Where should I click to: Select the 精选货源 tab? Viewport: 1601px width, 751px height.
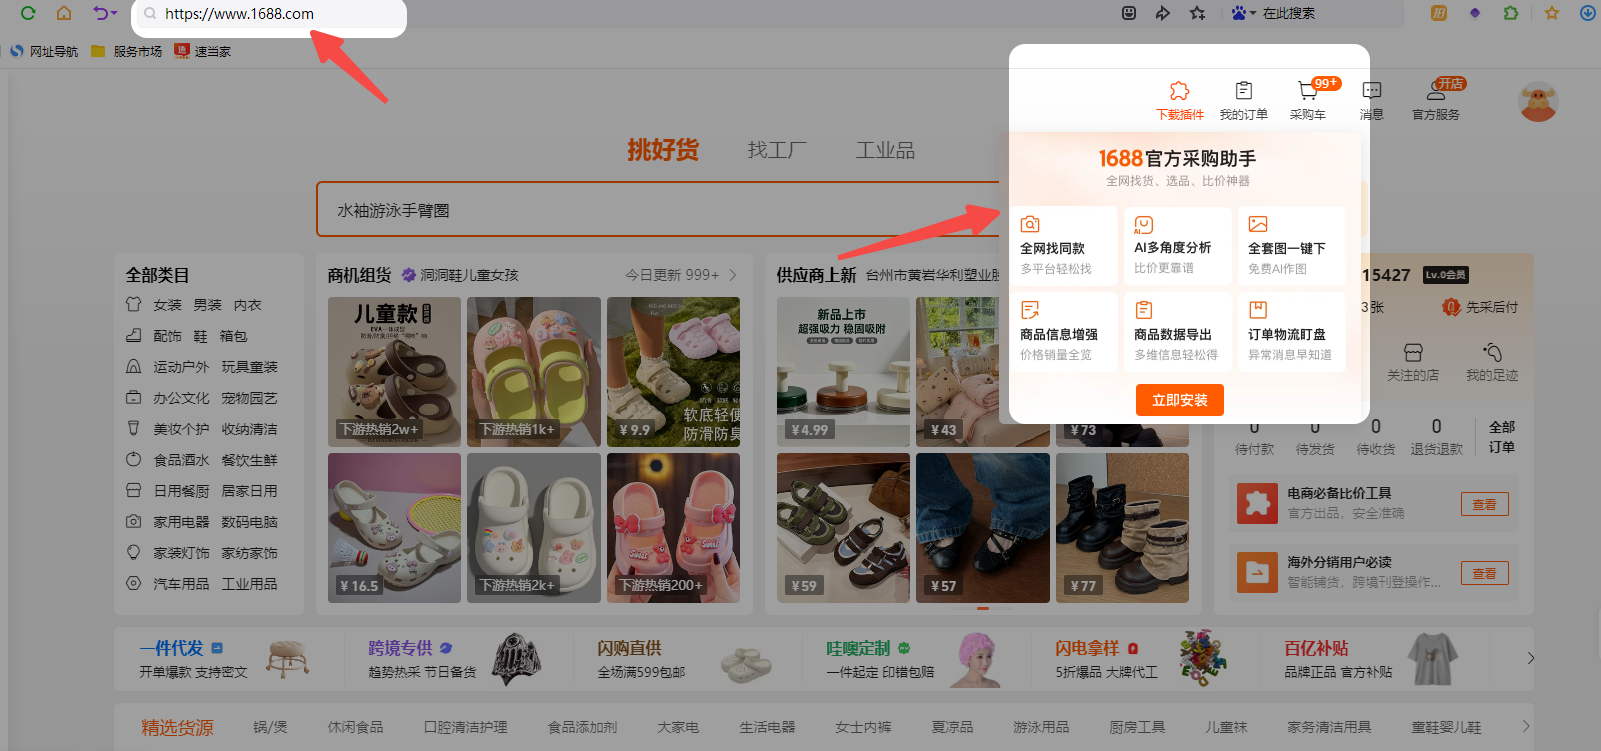click(x=177, y=727)
